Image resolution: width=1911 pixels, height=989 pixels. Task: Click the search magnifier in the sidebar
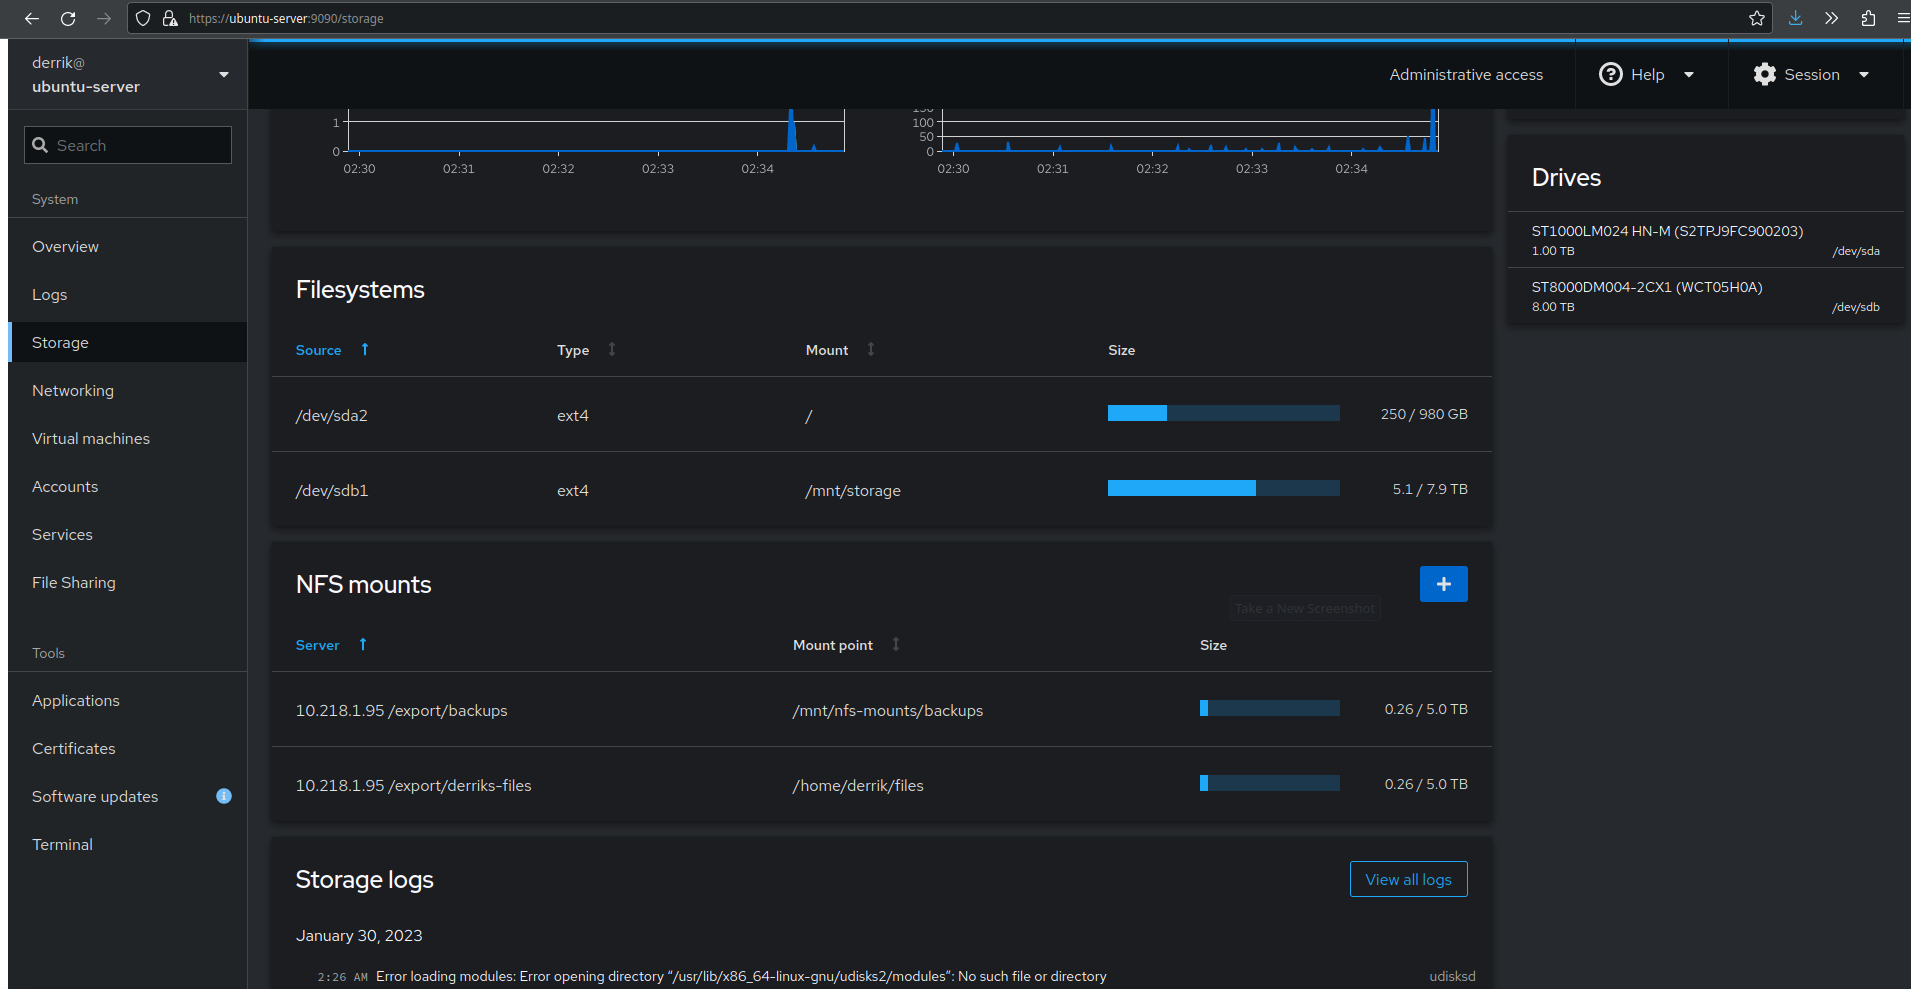41,144
